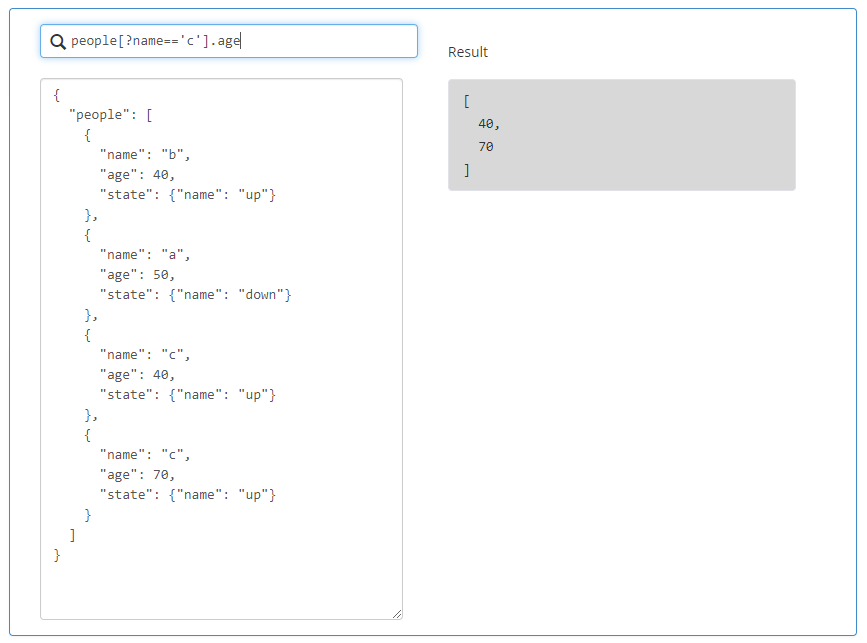Screen dimensions: 867x643
Task: Click the line "name": "a"
Action: point(145,255)
